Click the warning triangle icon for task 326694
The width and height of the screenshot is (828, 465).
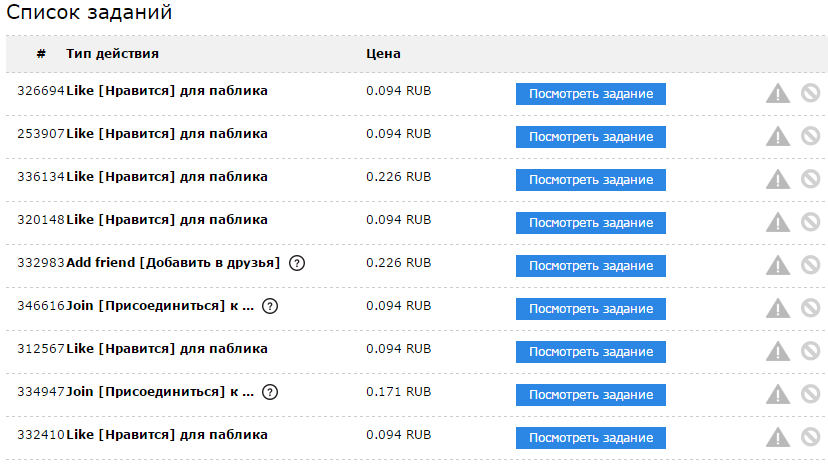(777, 93)
